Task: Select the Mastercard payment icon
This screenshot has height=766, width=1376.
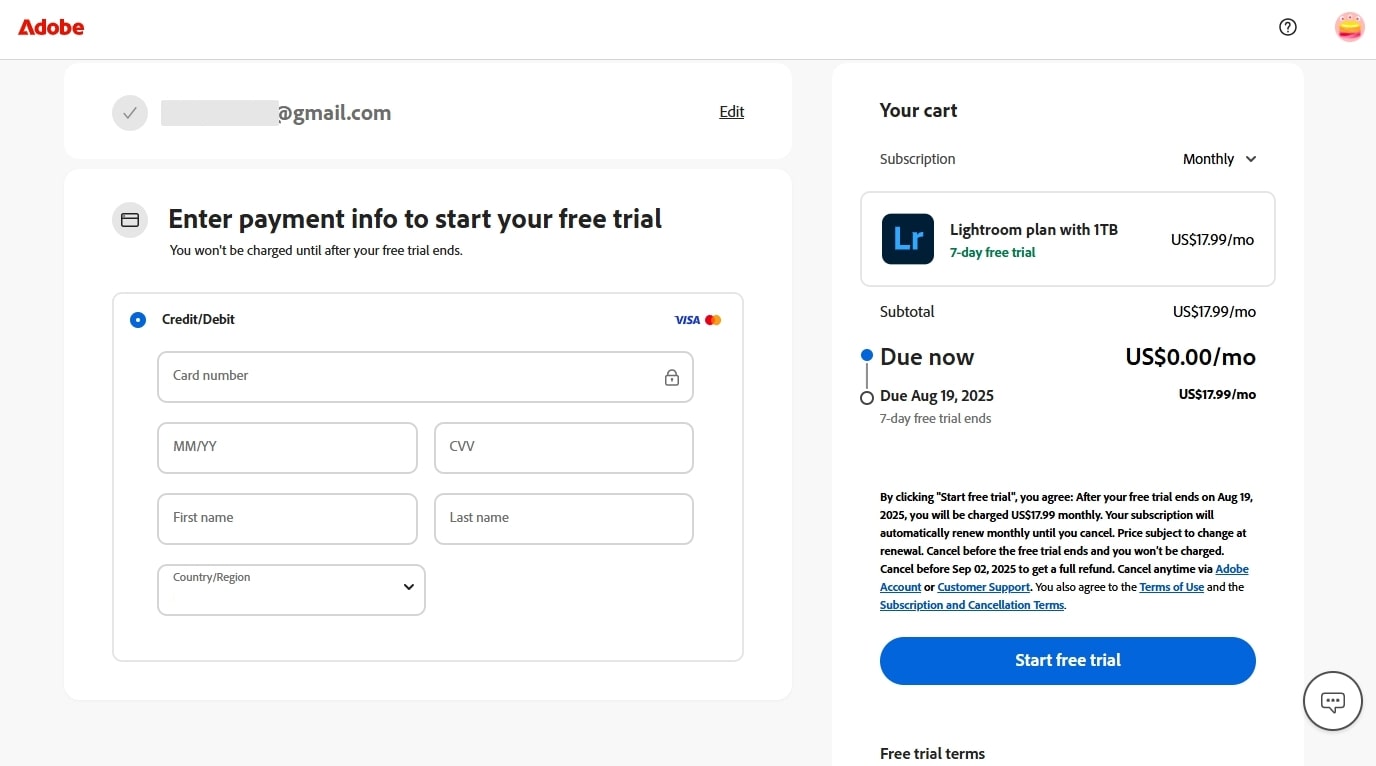Action: click(713, 319)
